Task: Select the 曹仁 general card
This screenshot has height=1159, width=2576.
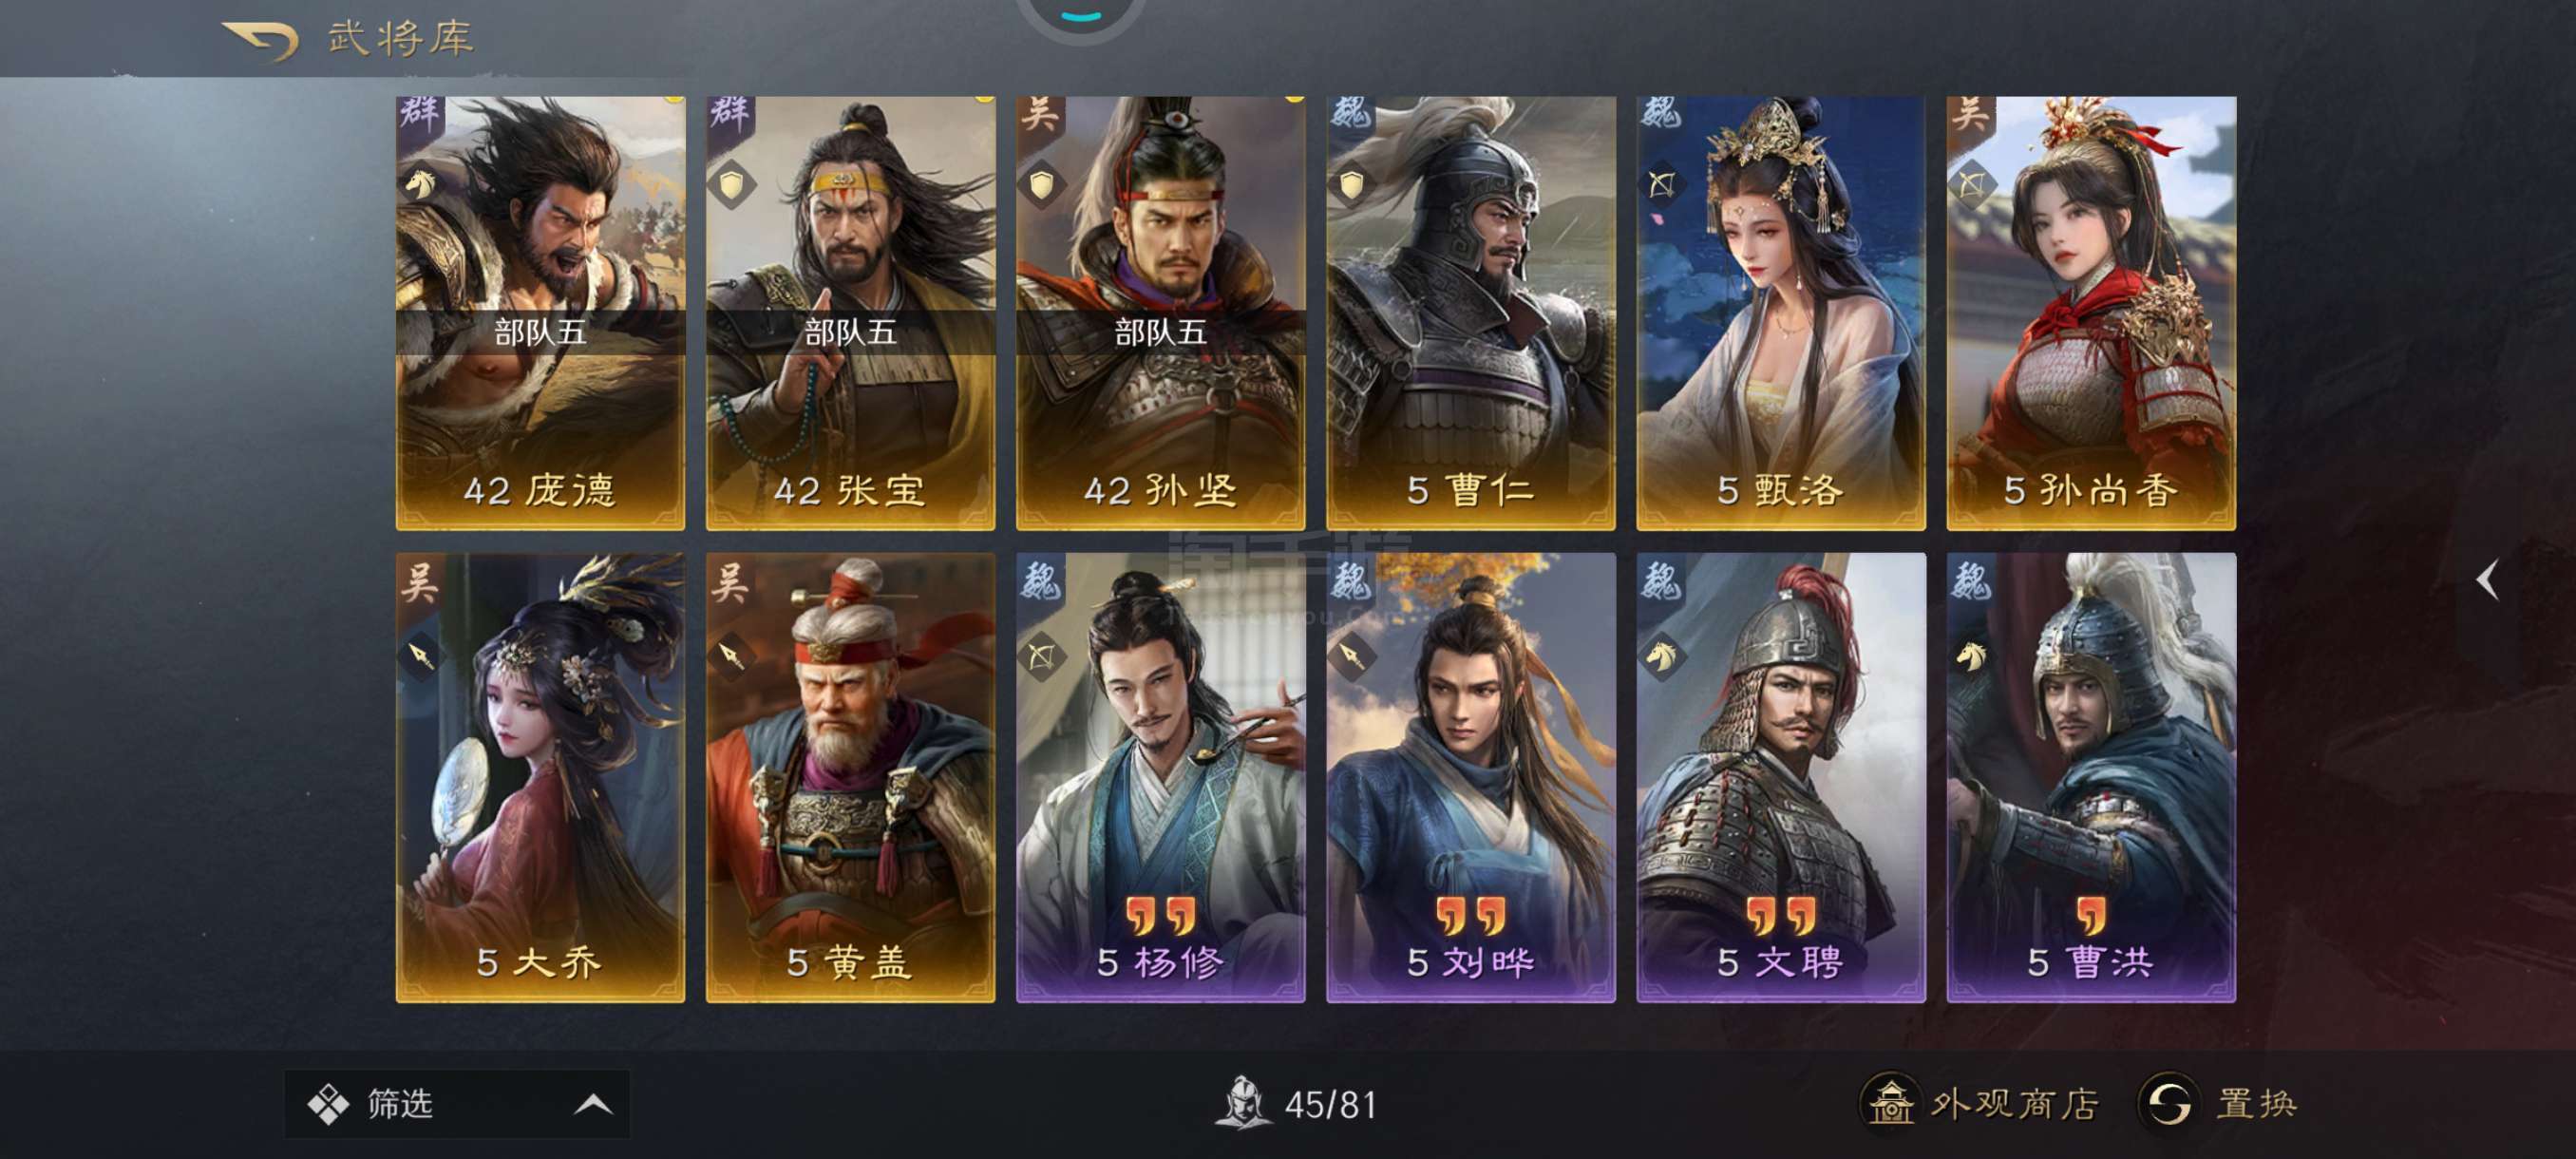Action: pyautogui.click(x=1470, y=313)
